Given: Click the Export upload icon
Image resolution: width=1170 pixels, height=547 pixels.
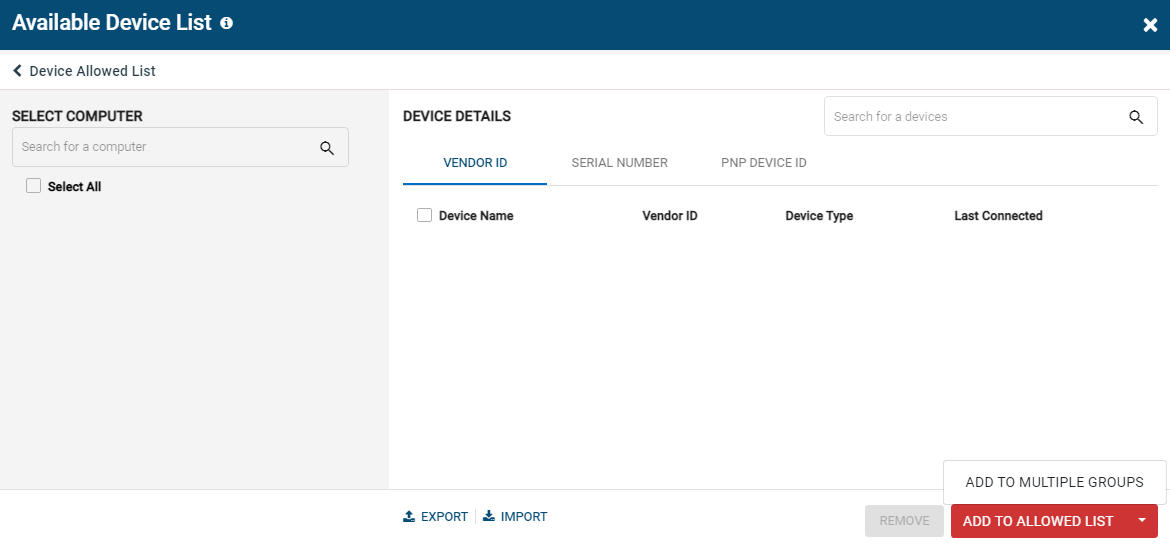Looking at the screenshot, I should click(x=409, y=516).
